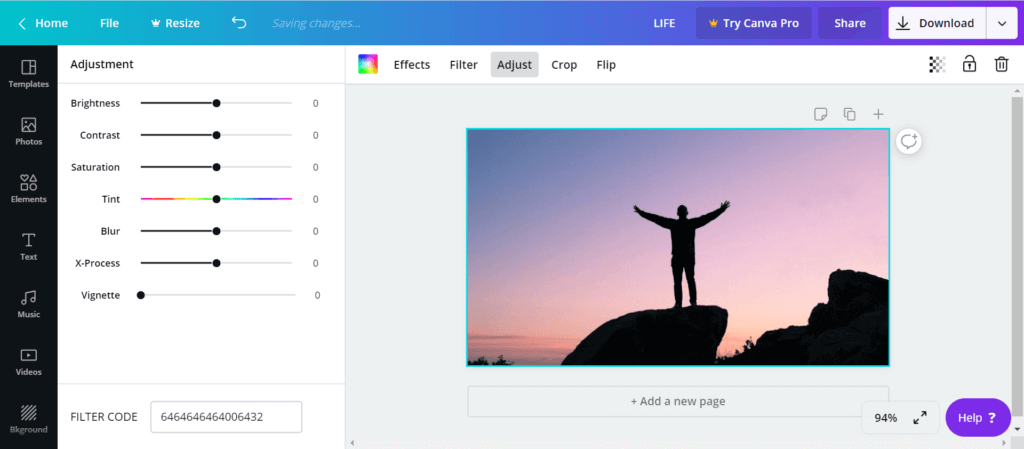The width and height of the screenshot is (1024, 449).
Task: Click the Tint rainbow slider handle
Action: pyautogui.click(x=216, y=199)
